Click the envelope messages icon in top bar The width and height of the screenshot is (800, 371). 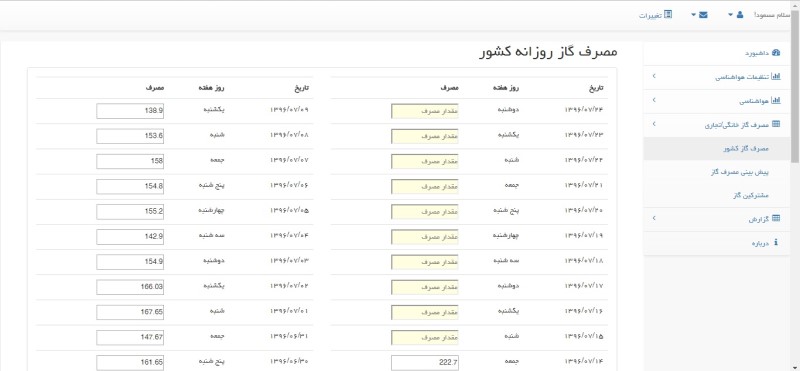click(703, 15)
